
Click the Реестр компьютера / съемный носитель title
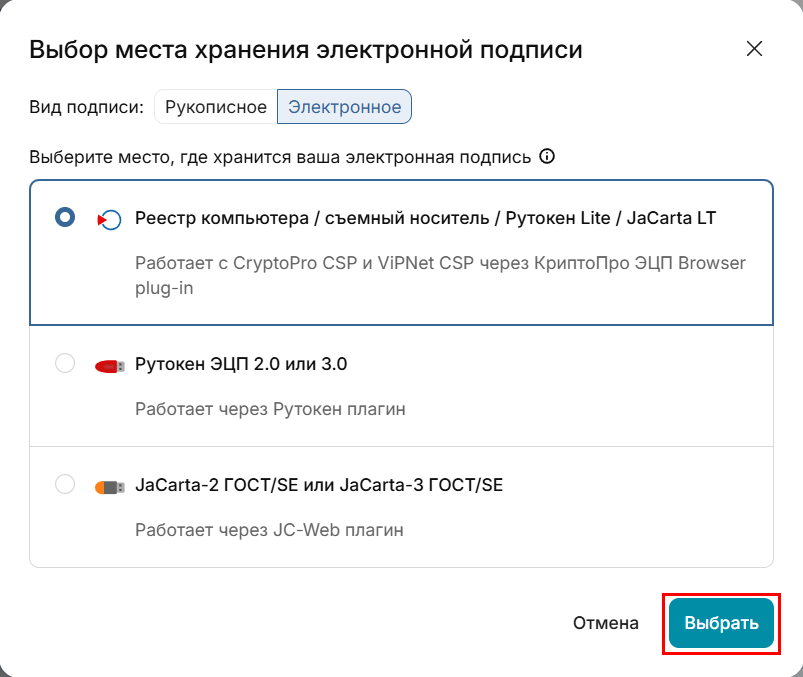coord(426,218)
